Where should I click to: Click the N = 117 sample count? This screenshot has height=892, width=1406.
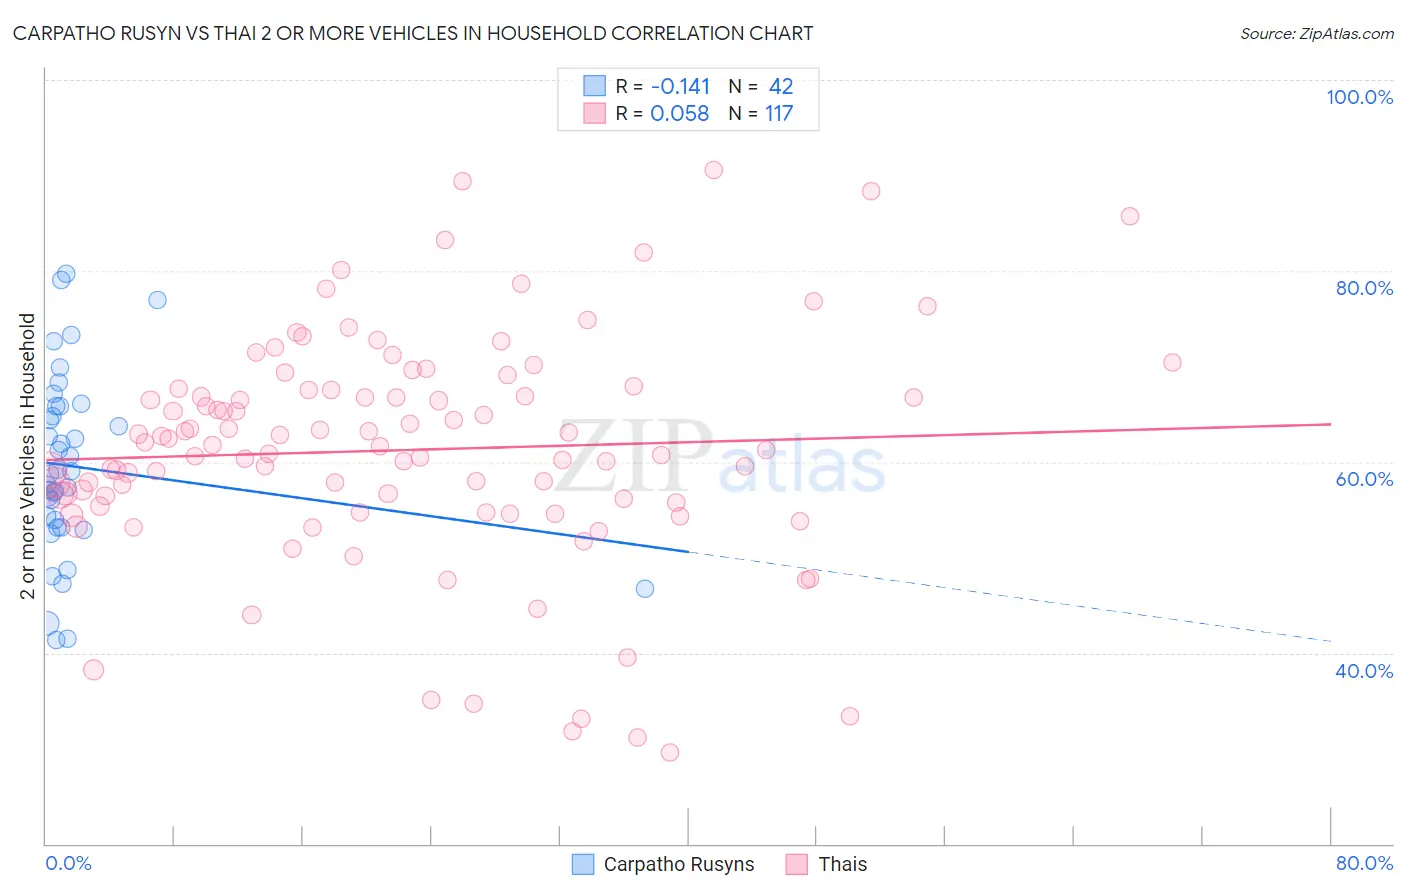pos(761,113)
